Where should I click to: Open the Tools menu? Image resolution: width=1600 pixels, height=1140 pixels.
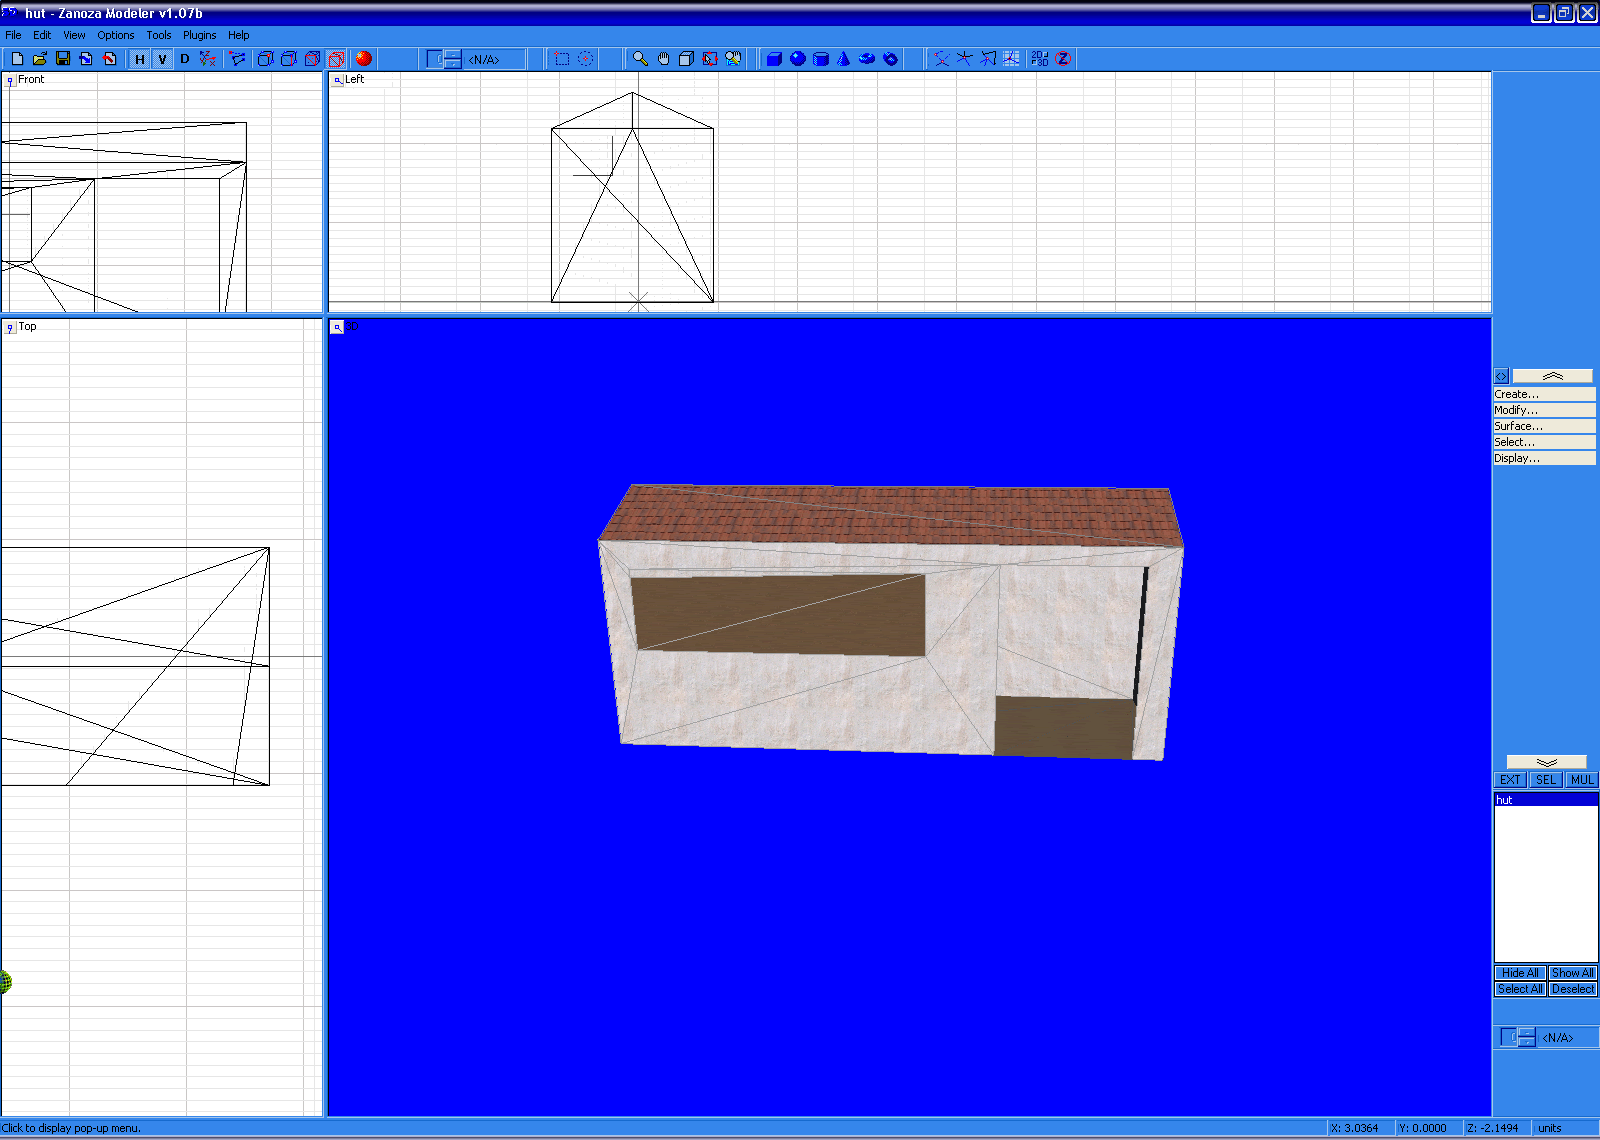[x=158, y=35]
